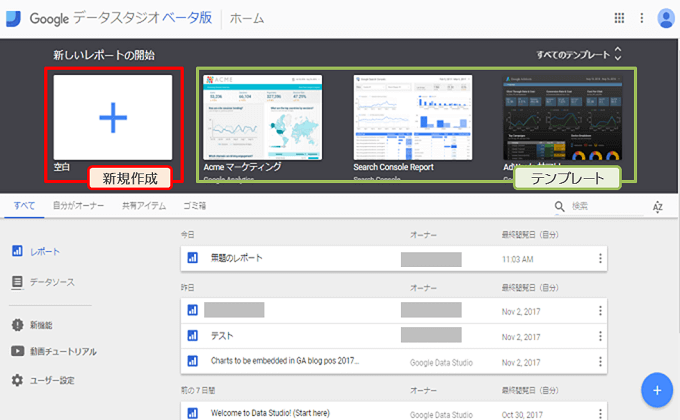Click report icon beside Charts to be embedded
This screenshot has height=420, width=680.
(x=193, y=361)
